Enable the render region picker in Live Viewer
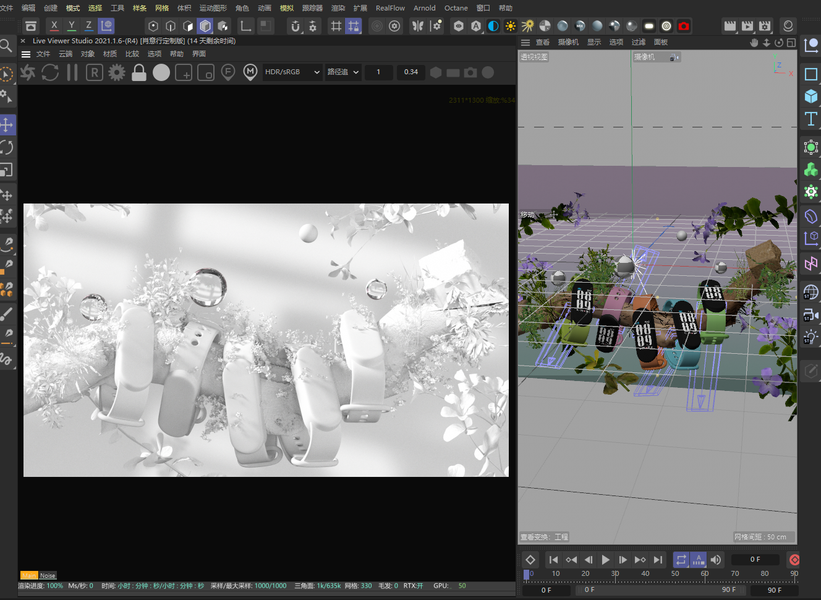The image size is (821, 600). pyautogui.click(x=183, y=73)
